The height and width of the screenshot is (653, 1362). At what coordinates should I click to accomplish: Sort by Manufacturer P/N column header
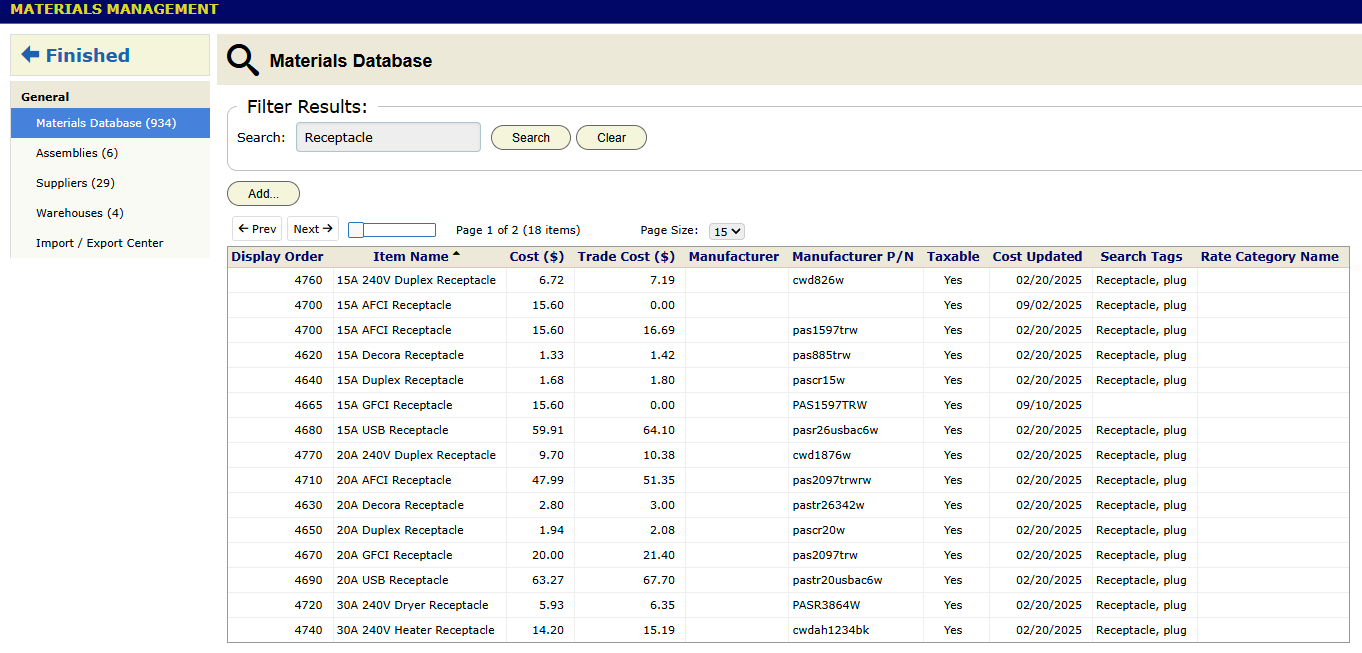coord(853,257)
